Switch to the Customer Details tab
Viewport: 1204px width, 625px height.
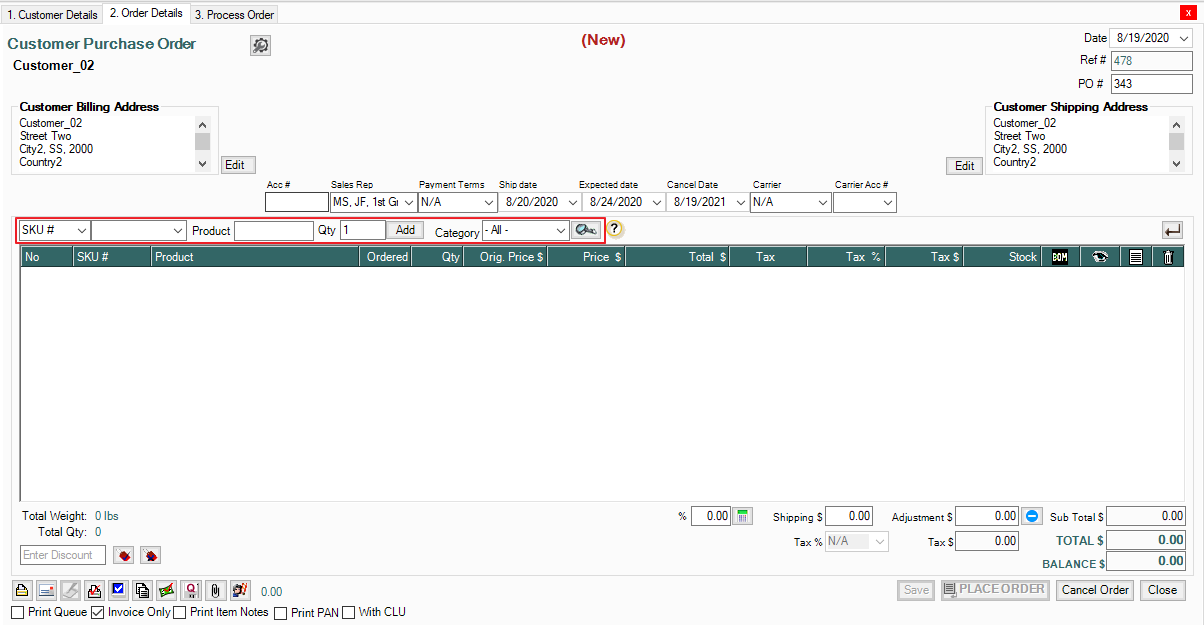52,15
